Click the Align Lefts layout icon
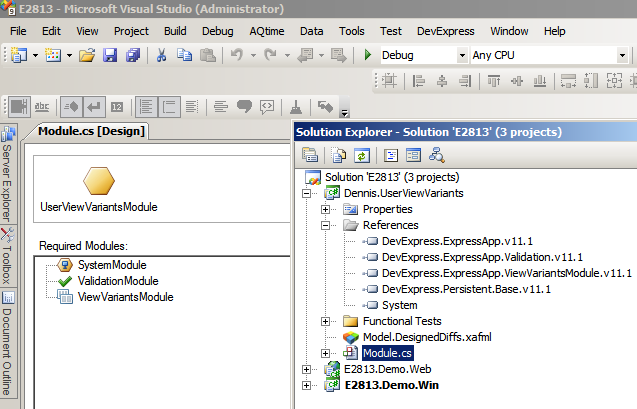 [x=418, y=80]
